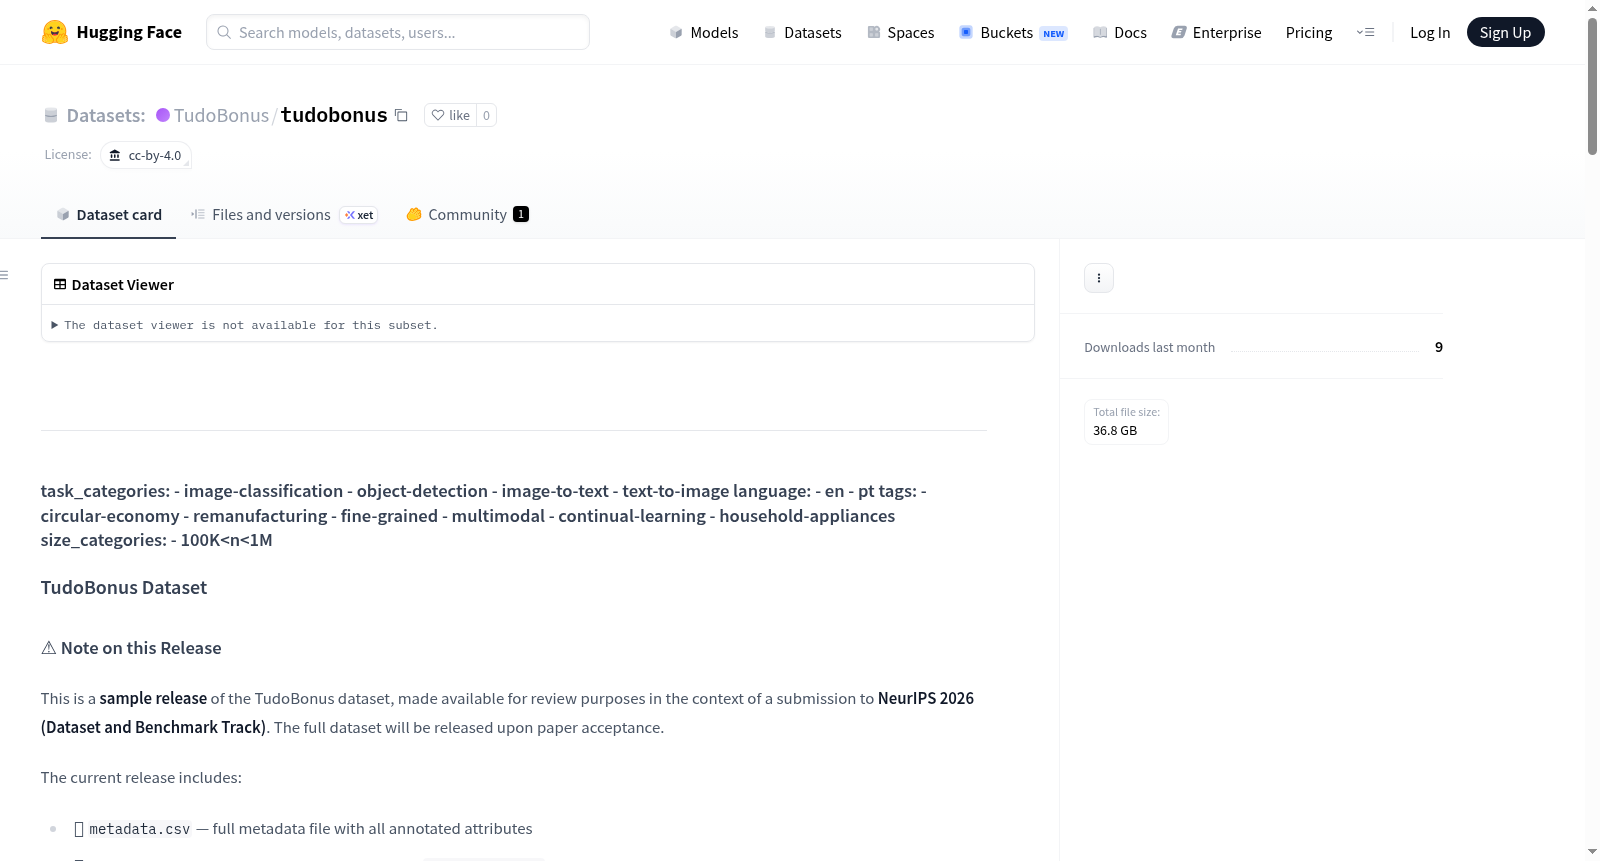This screenshot has height=861, width=1600.
Task: Click the Downloads last month count 9
Action: pyautogui.click(x=1439, y=347)
